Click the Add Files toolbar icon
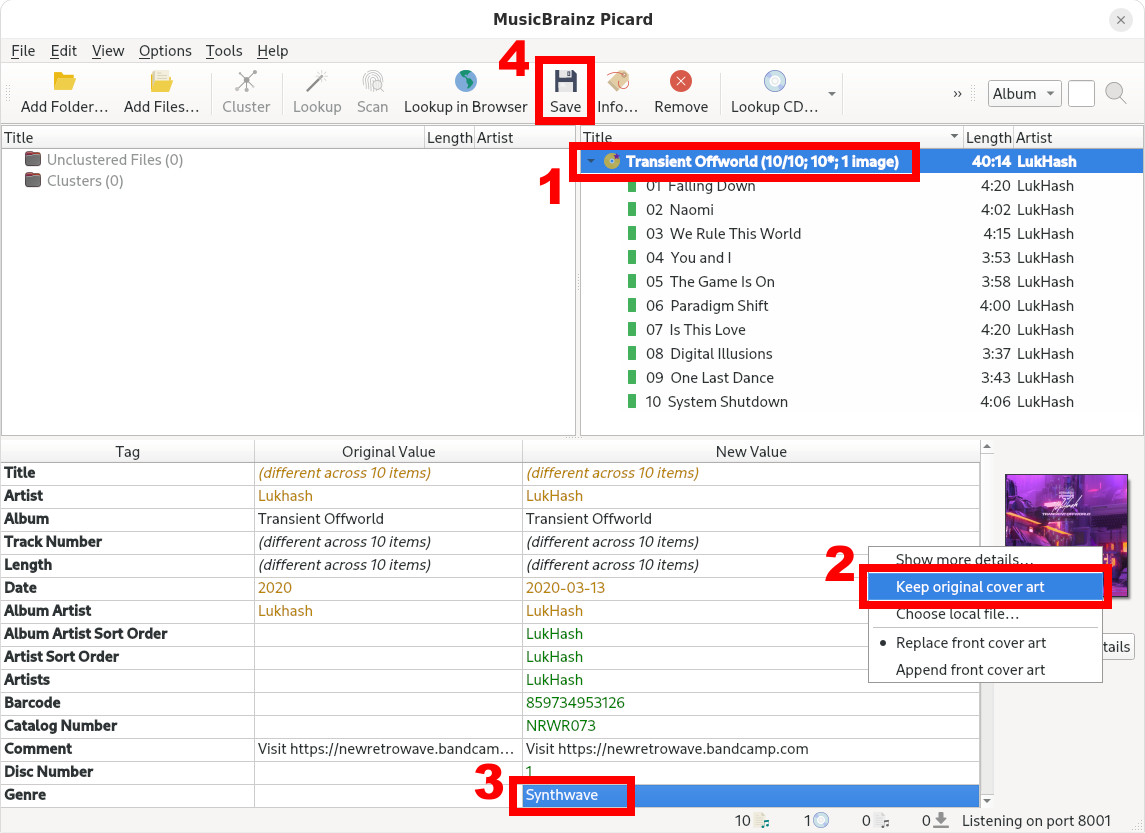This screenshot has width=1145, height=833. [x=161, y=82]
